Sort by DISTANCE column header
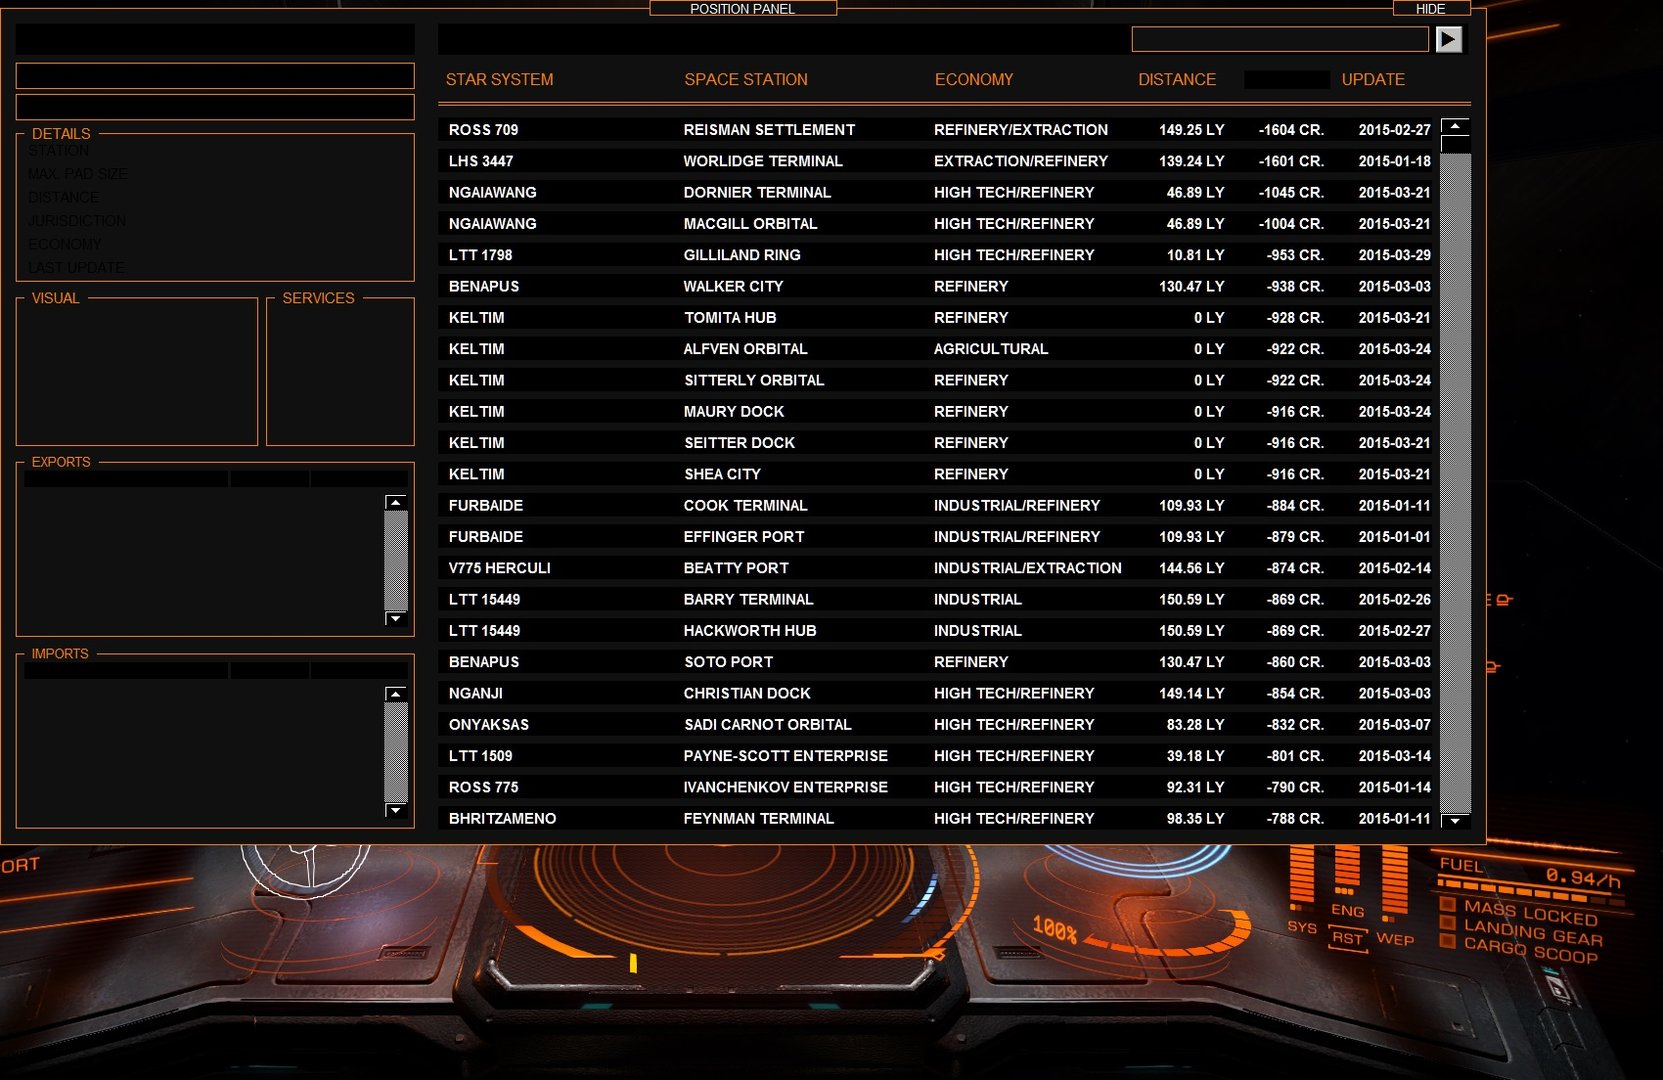Image resolution: width=1663 pixels, height=1080 pixels. point(1177,79)
